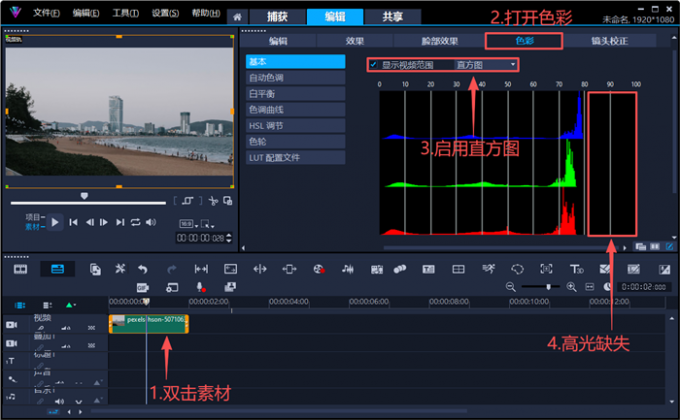Click the title track T icon
This screenshot has width=680, height=420.
click(10, 361)
